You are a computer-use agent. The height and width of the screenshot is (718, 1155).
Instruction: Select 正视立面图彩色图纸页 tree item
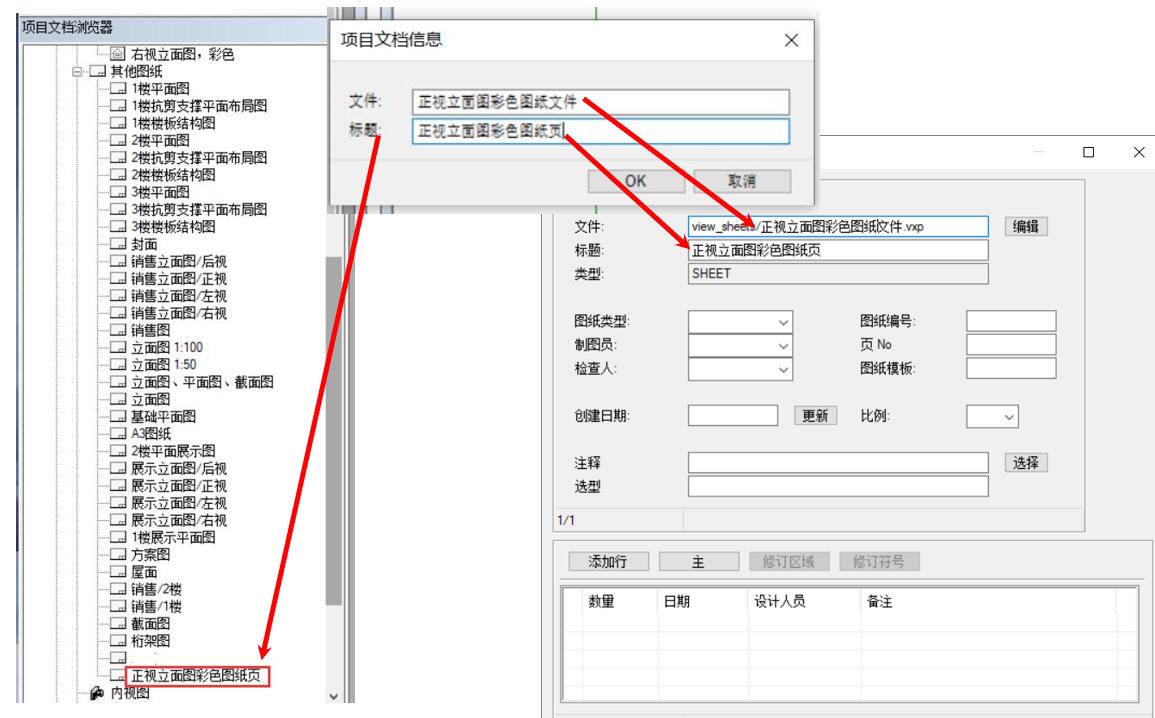pyautogui.click(x=195, y=676)
